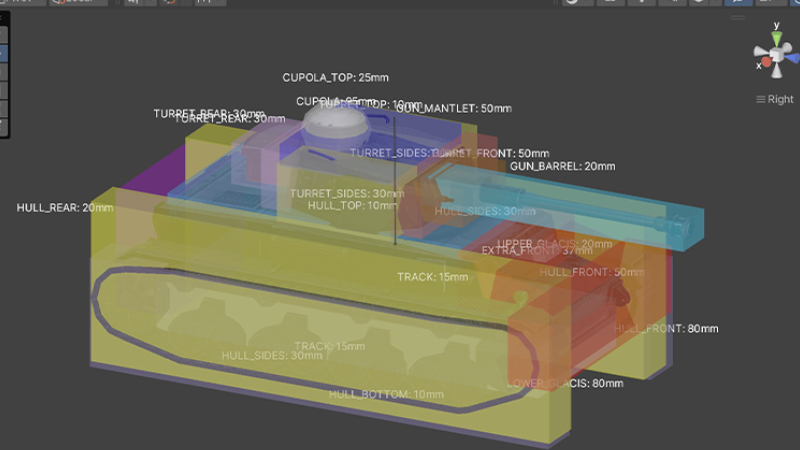
Task: Click the blue Z axis cone on gizmo
Action: pos(792,58)
